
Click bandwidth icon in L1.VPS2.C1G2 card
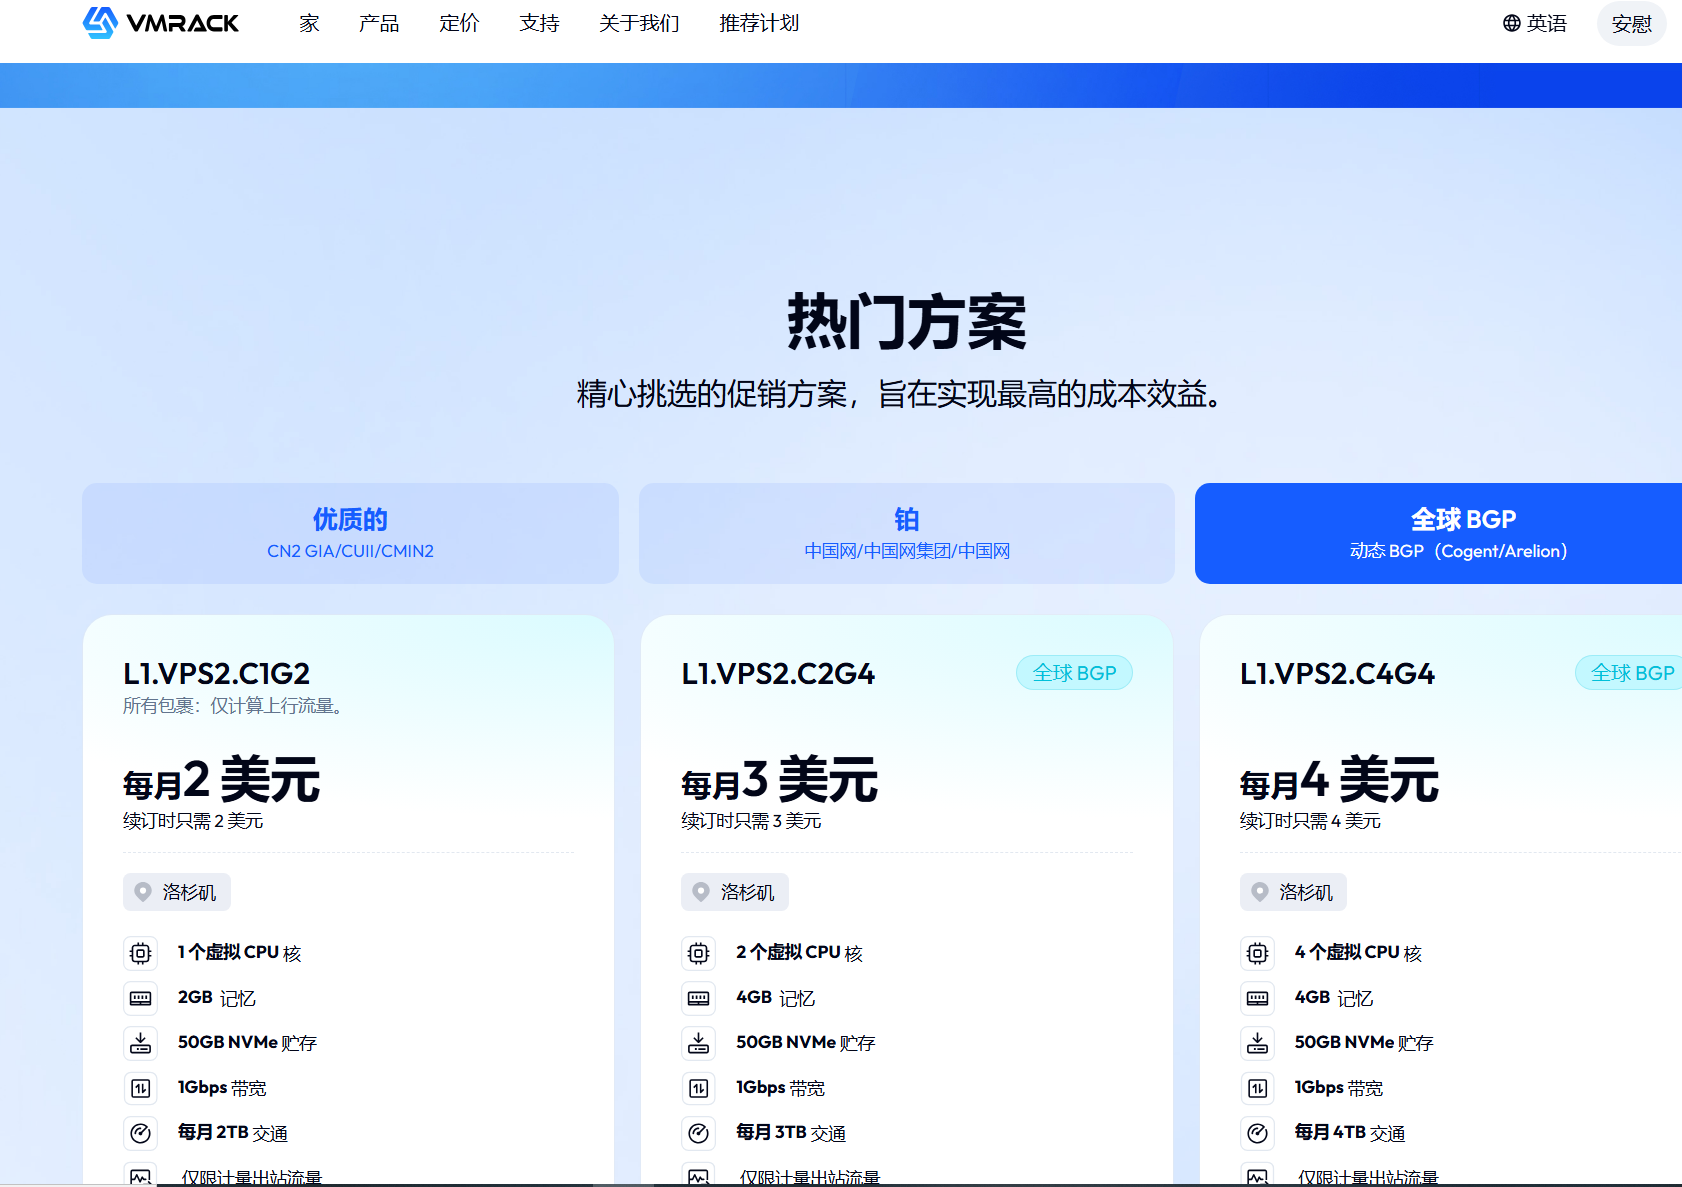[x=141, y=1088]
